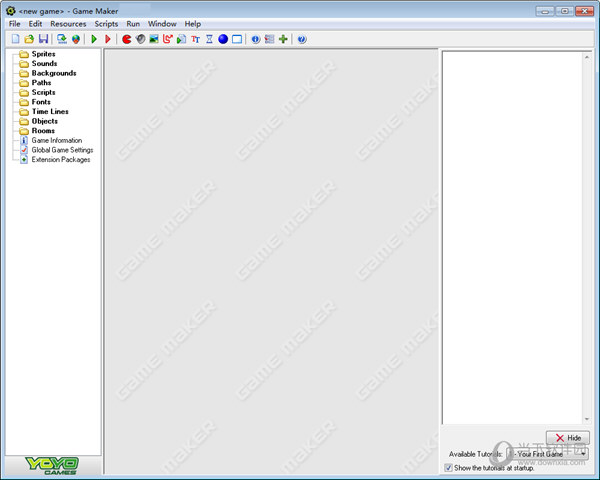Click tutorial panel scrollbar up arrow
The height and width of the screenshot is (480, 600).
(x=587, y=57)
